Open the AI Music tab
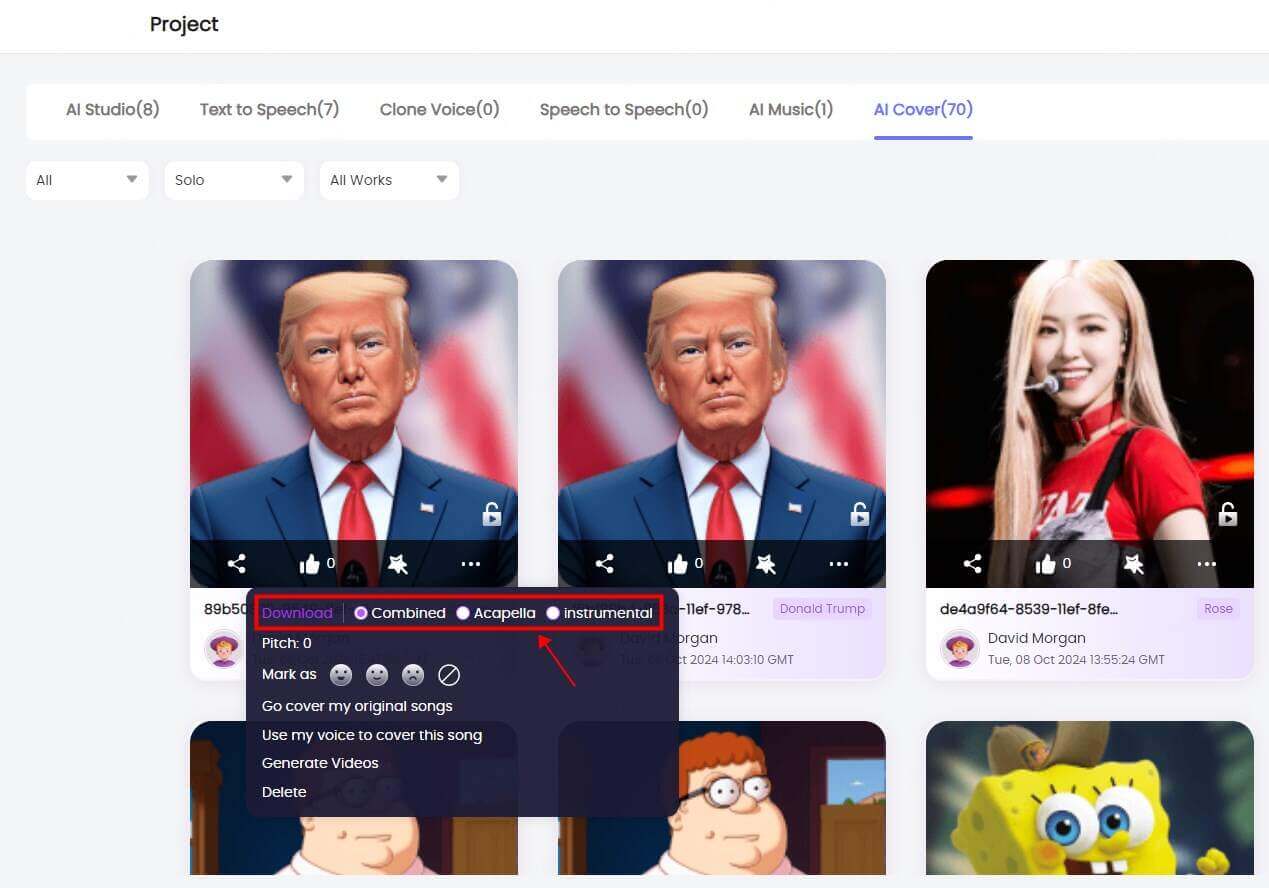1269x888 pixels. [790, 110]
